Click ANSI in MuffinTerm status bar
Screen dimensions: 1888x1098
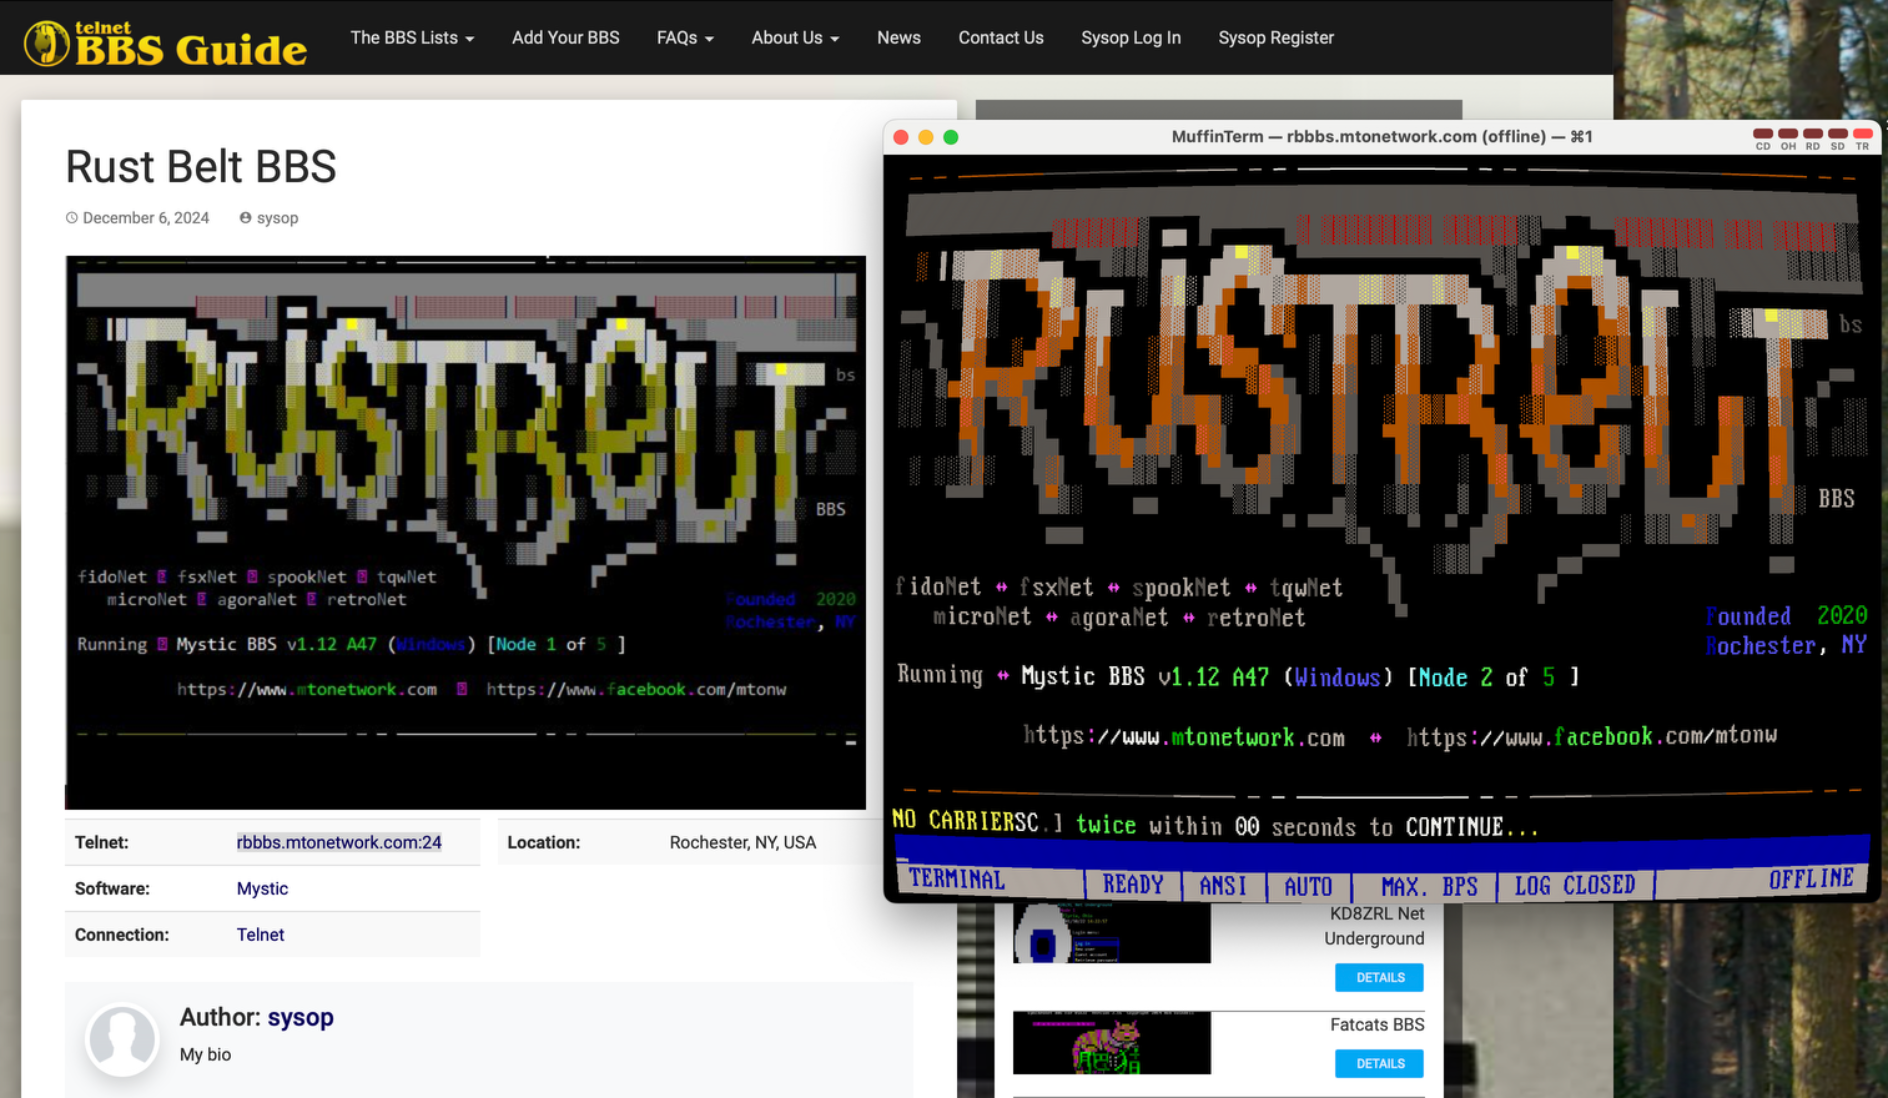click(1223, 885)
